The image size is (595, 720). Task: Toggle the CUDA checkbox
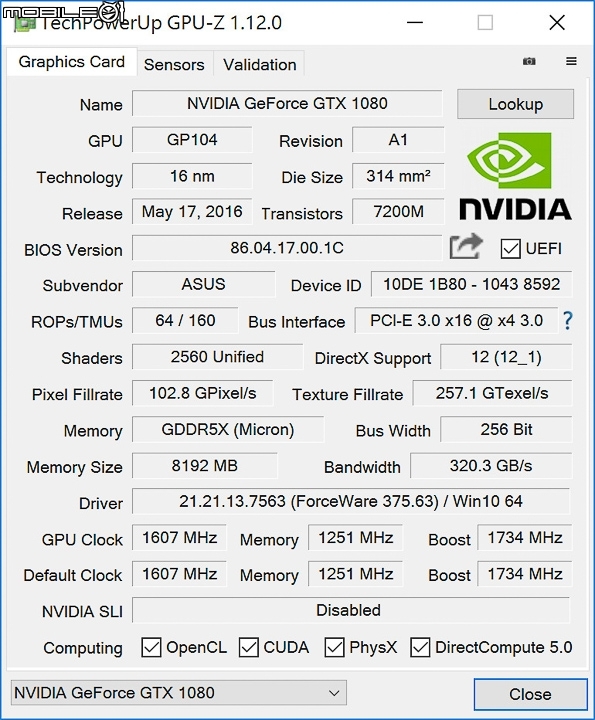click(x=248, y=647)
